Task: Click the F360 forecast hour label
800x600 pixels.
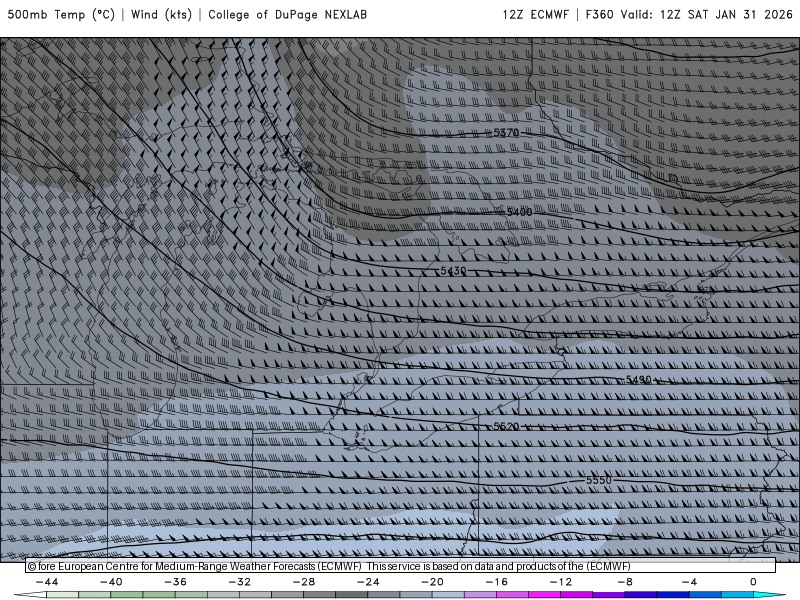Action: click(x=599, y=14)
